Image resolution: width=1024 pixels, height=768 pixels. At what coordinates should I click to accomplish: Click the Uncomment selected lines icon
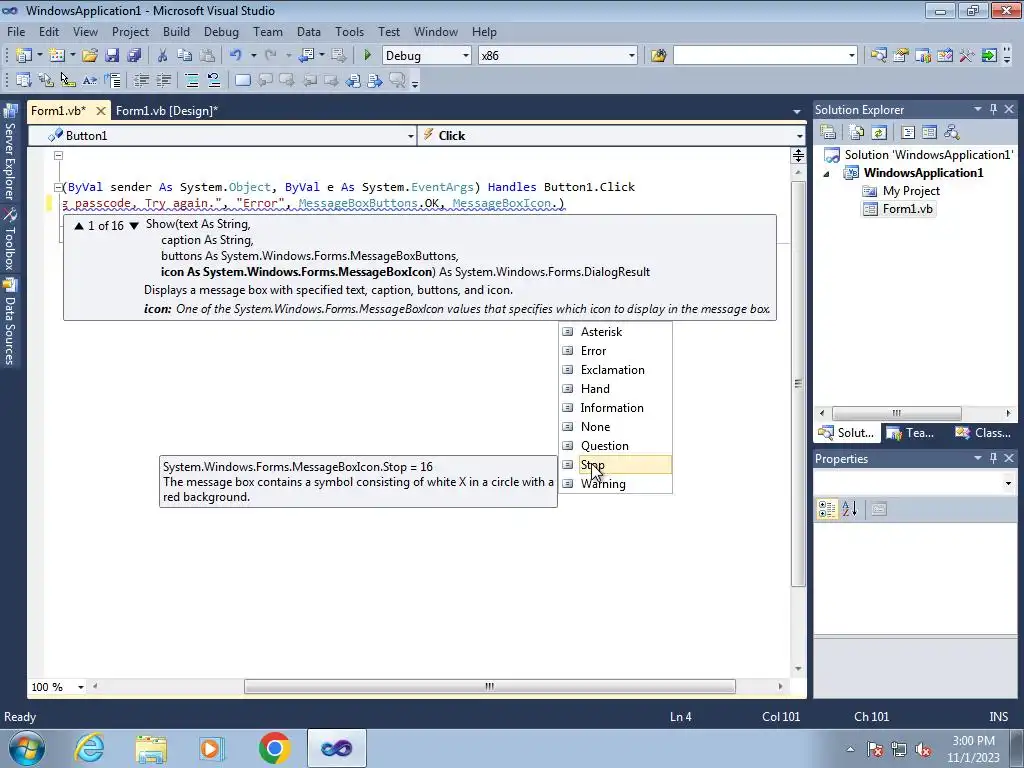[x=214, y=80]
